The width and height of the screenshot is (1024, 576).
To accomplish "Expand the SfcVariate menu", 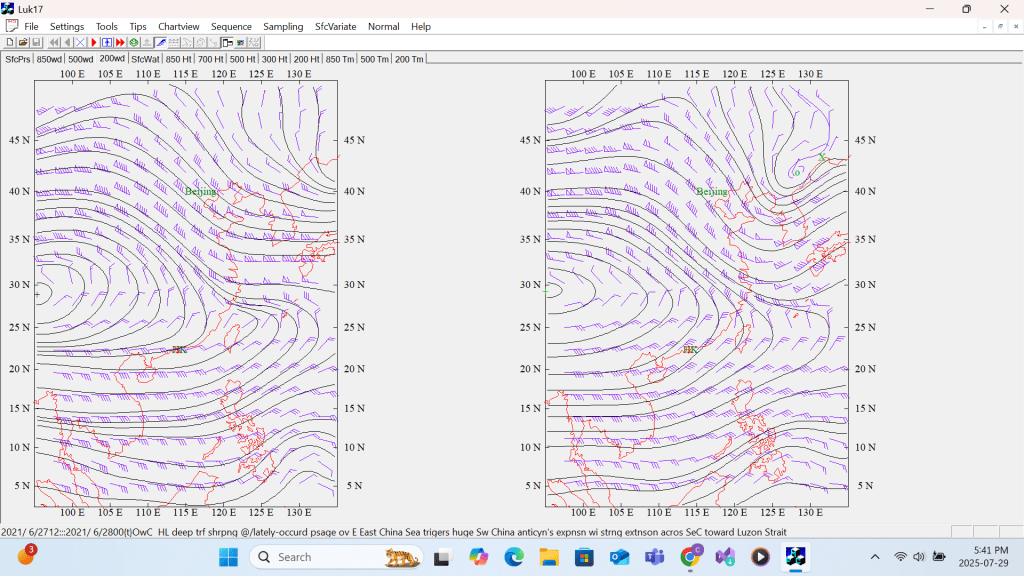I will (x=335, y=26).
